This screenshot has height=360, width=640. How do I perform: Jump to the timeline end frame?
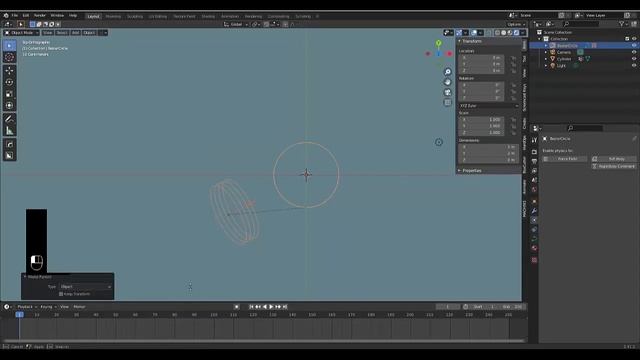click(x=285, y=307)
